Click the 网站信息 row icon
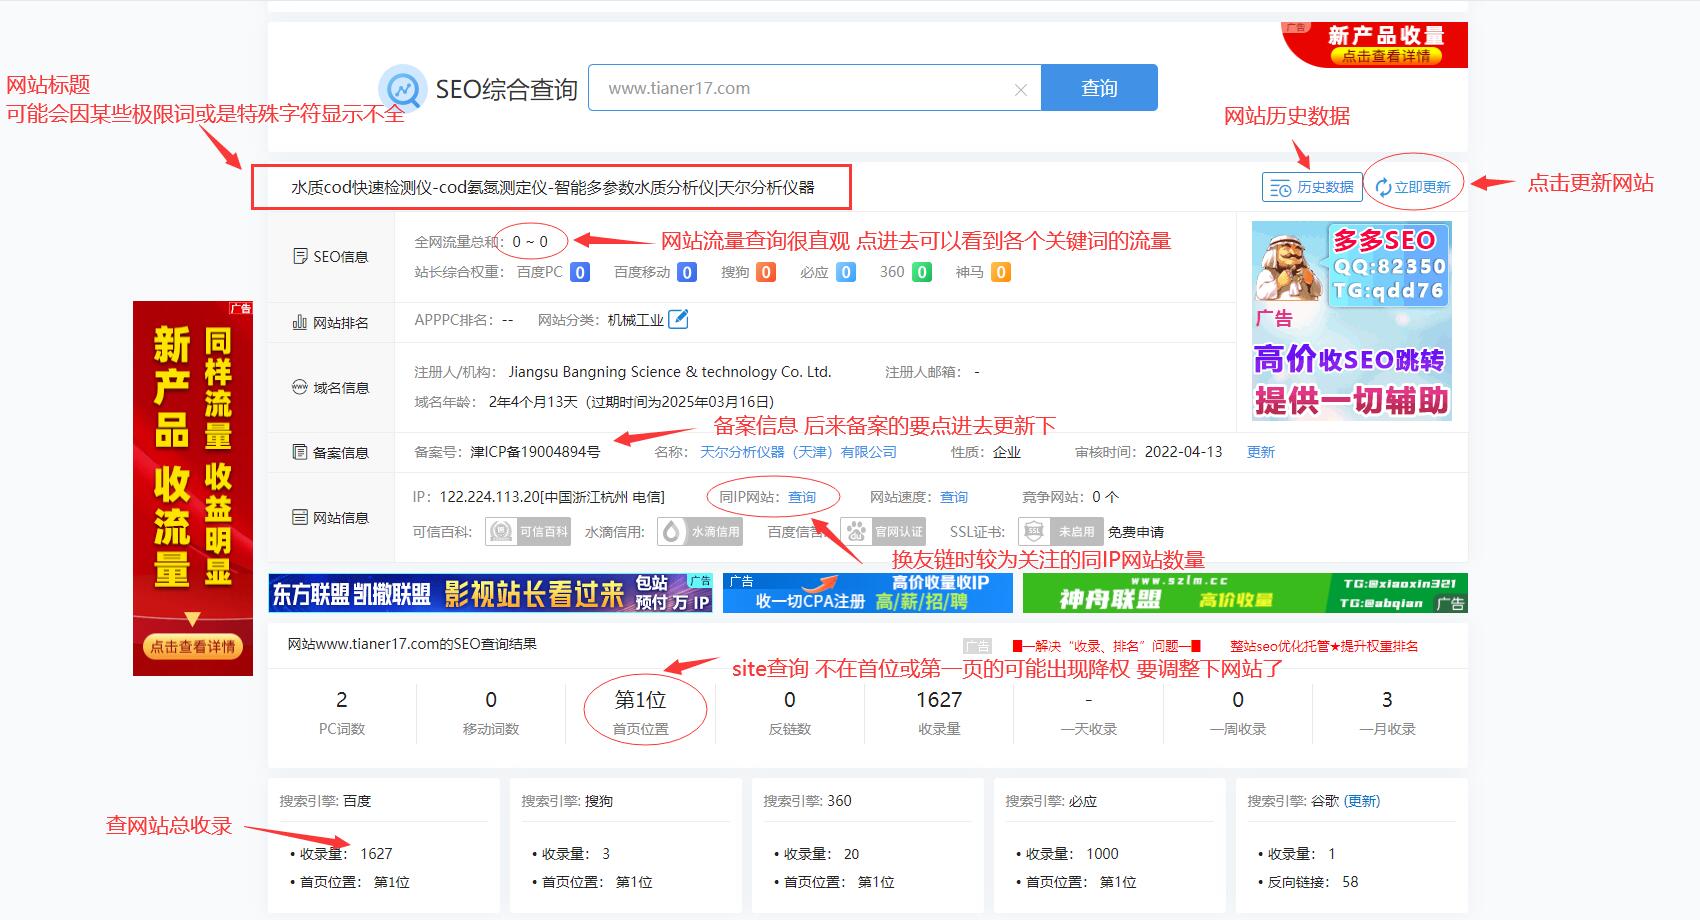 299,517
